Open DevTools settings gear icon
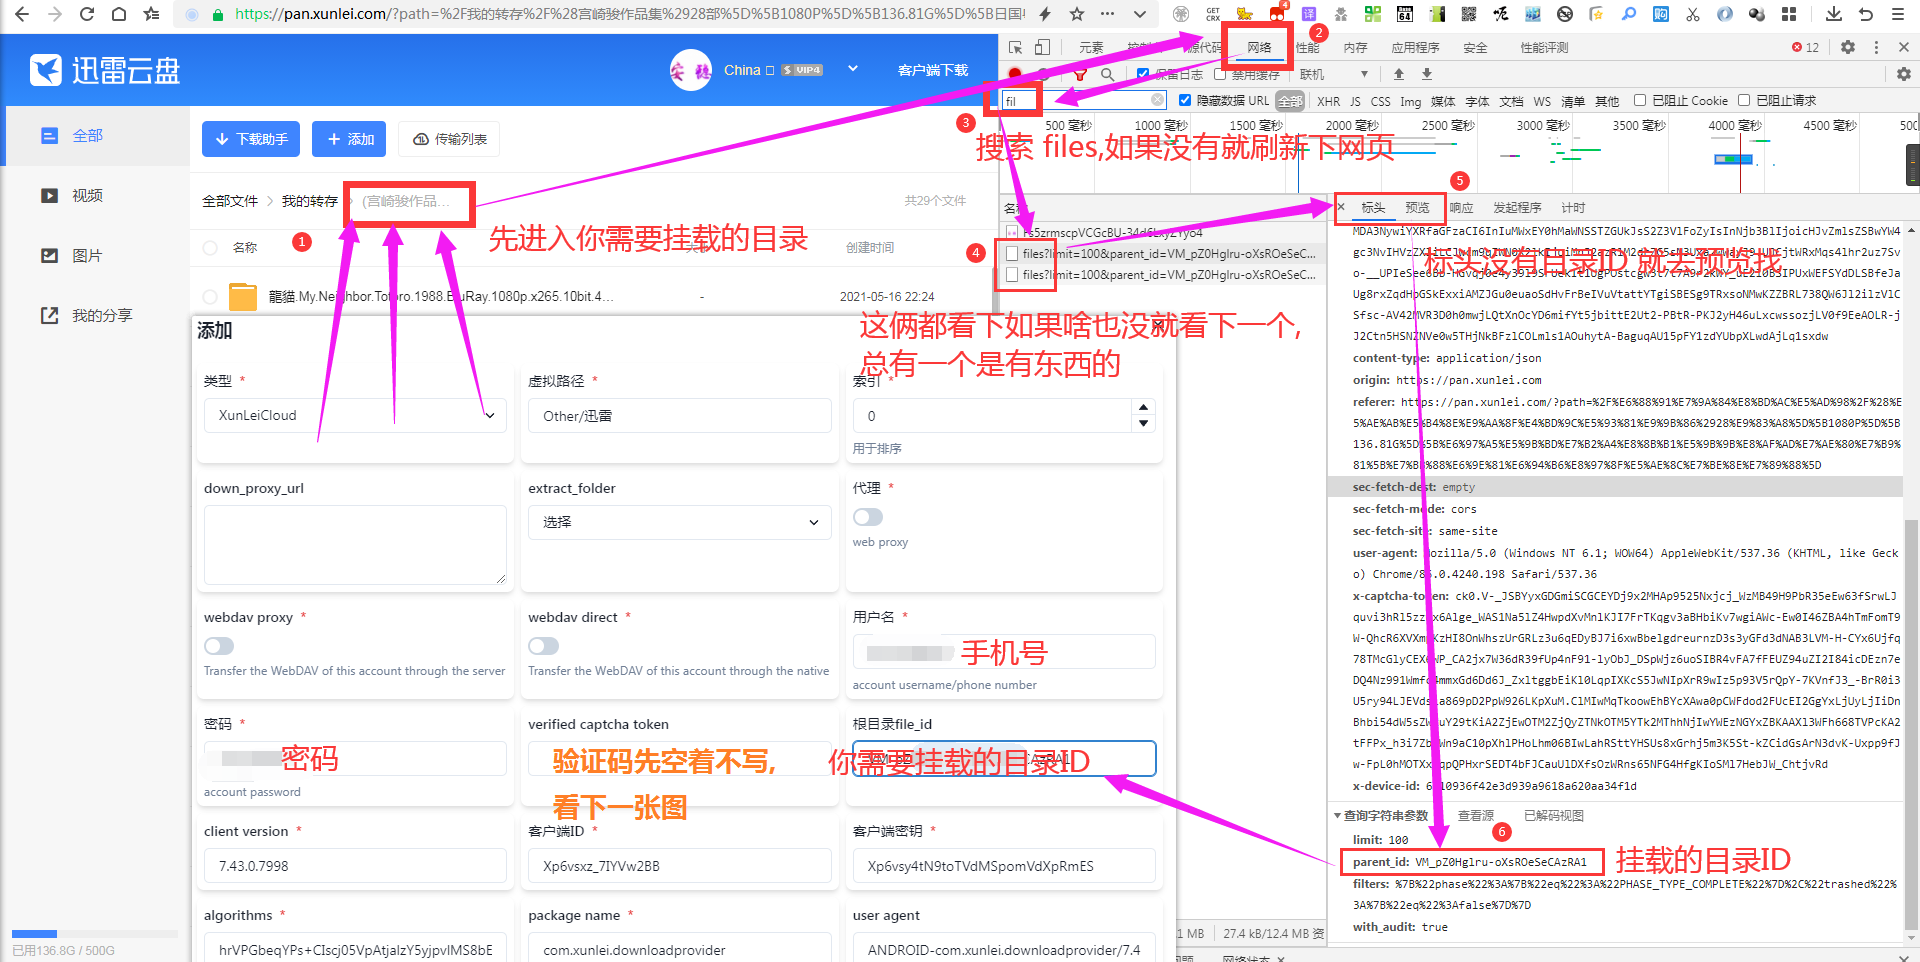The width and height of the screenshot is (1920, 962). pos(1848,47)
